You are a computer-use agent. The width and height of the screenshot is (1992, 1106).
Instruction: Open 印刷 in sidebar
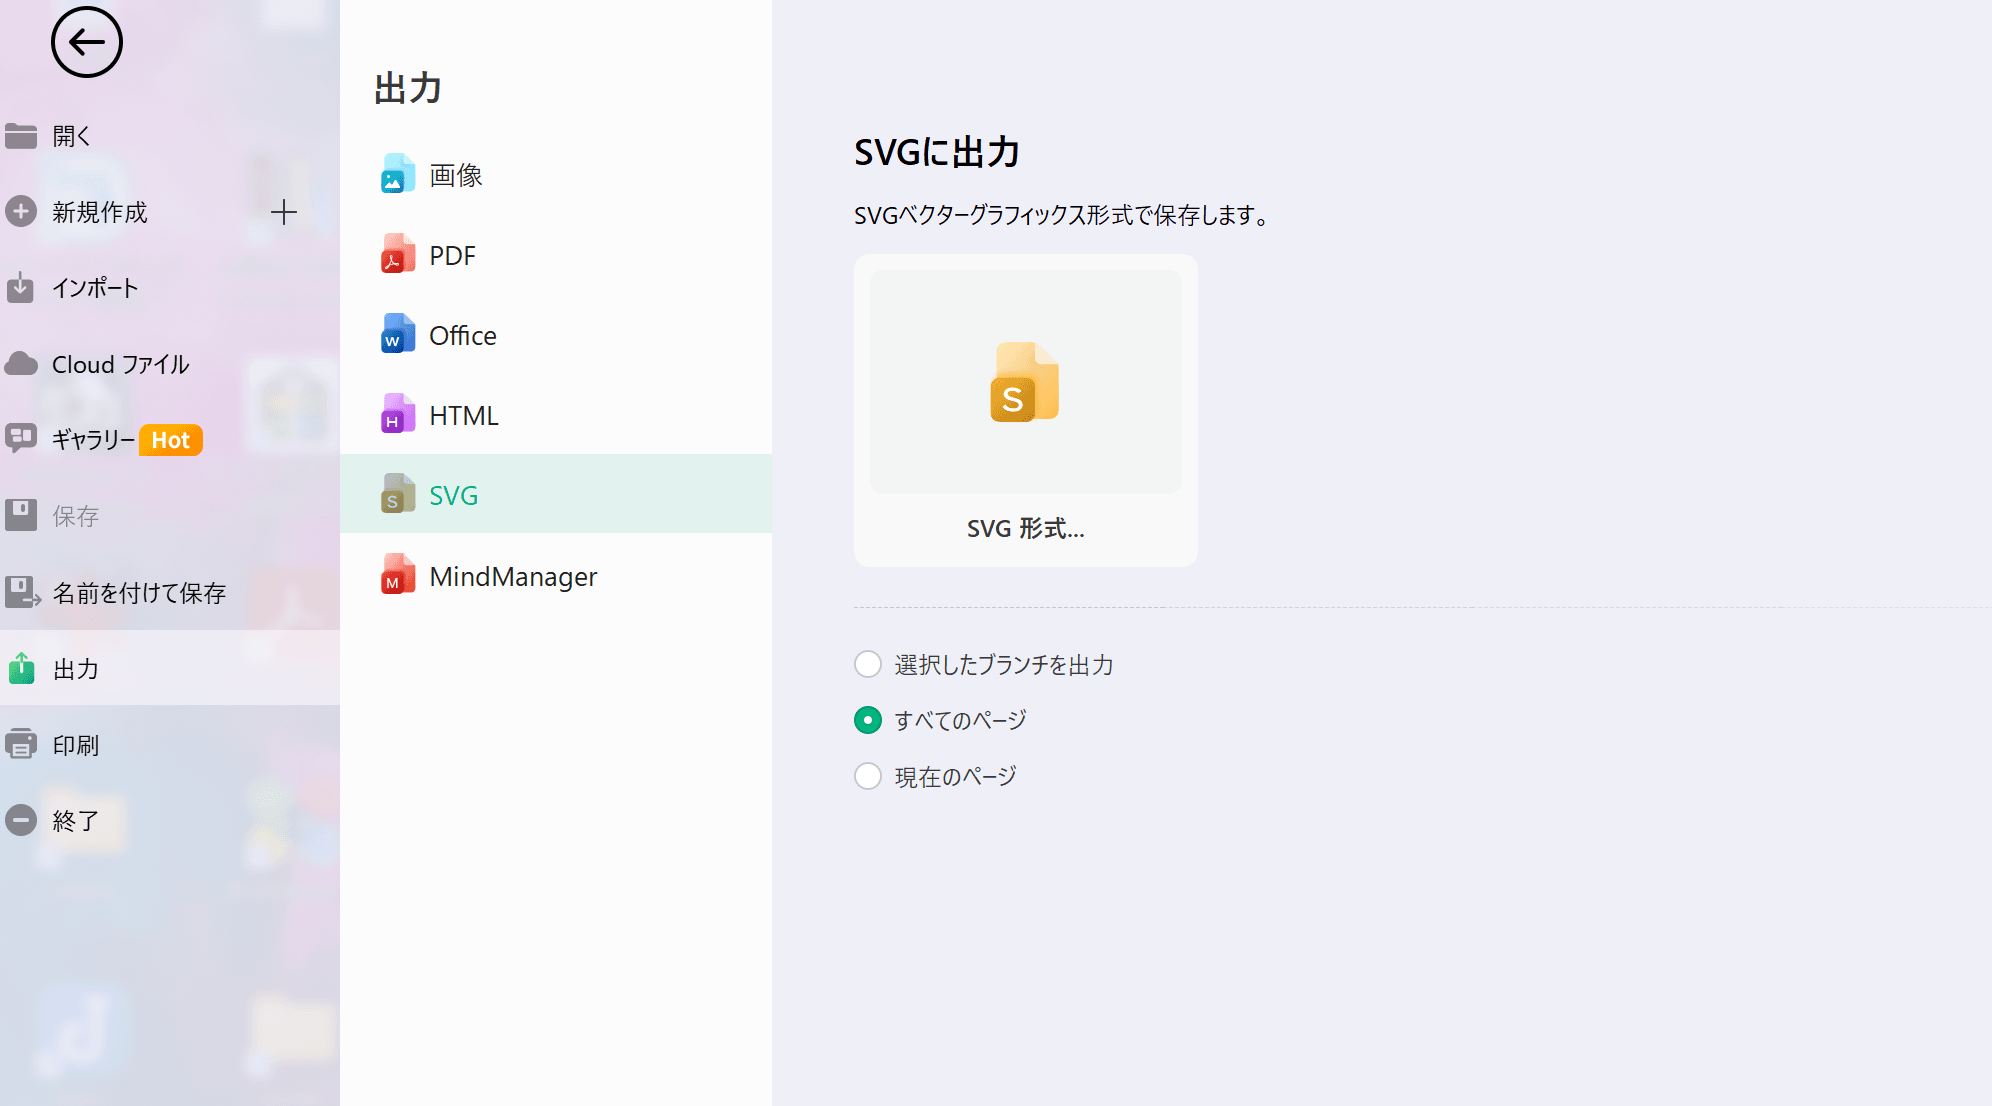(170, 744)
